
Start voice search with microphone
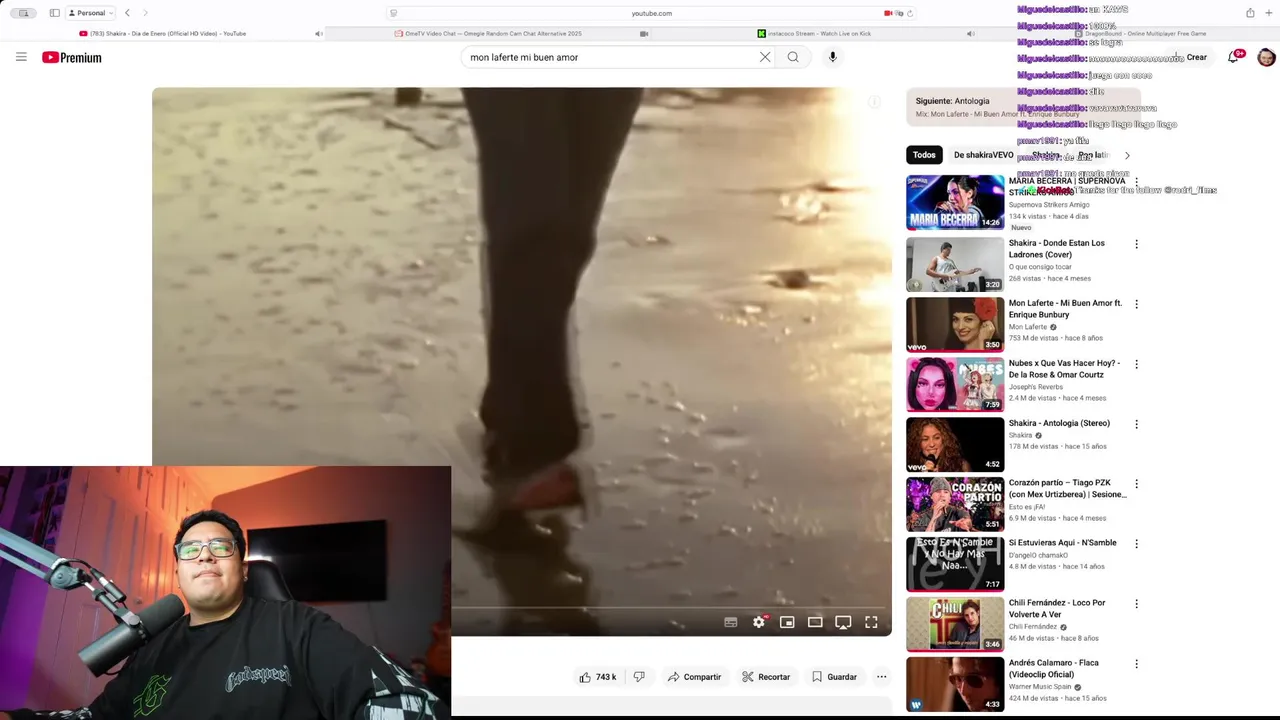(x=832, y=57)
